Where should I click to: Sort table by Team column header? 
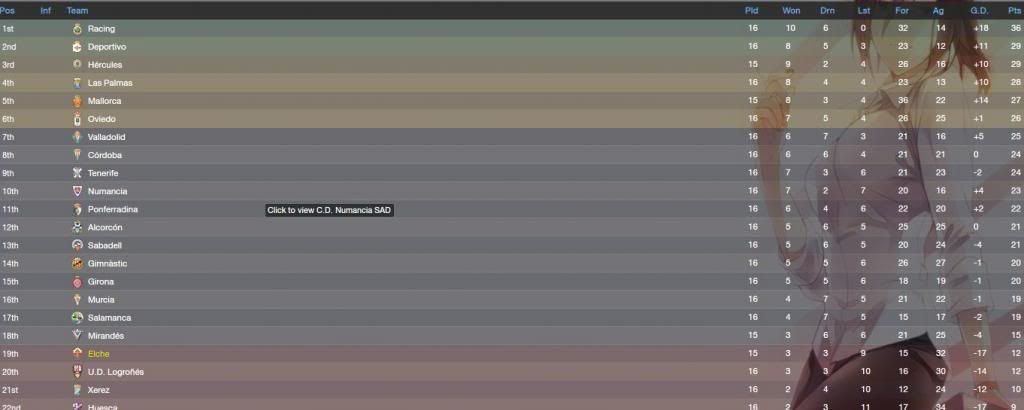pyautogui.click(x=77, y=10)
